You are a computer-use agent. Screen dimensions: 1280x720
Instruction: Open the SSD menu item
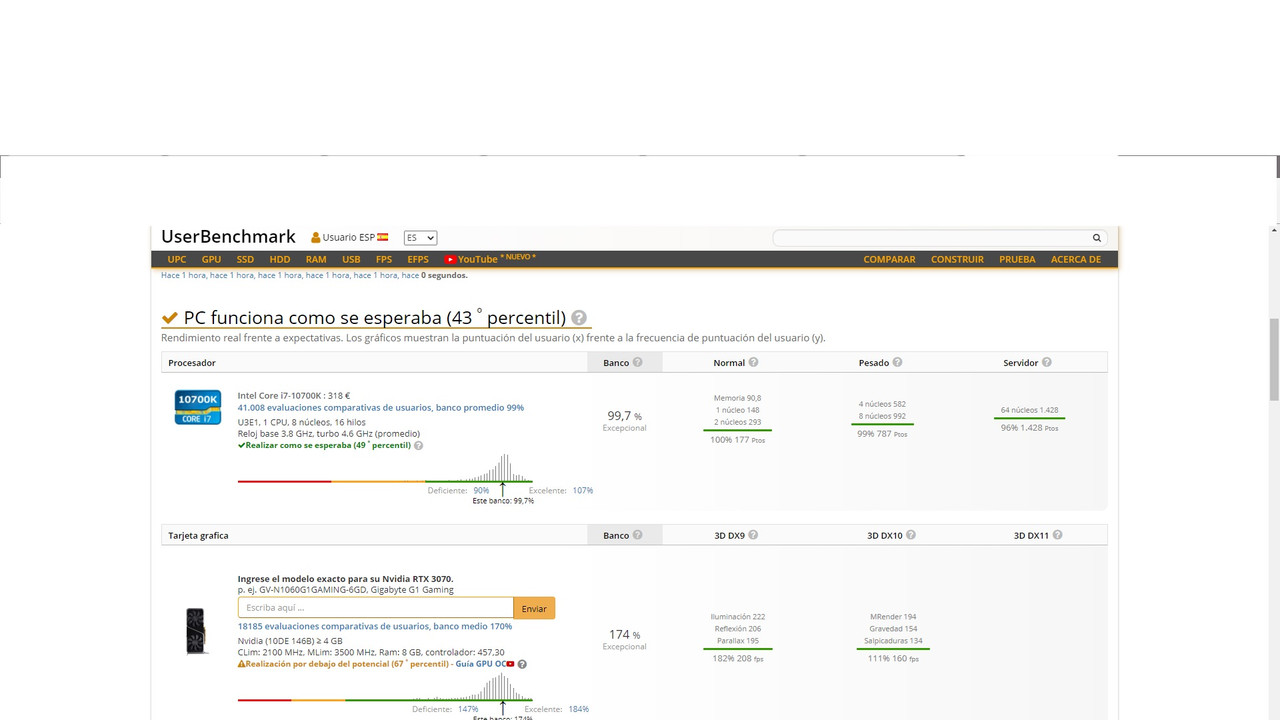[245, 259]
